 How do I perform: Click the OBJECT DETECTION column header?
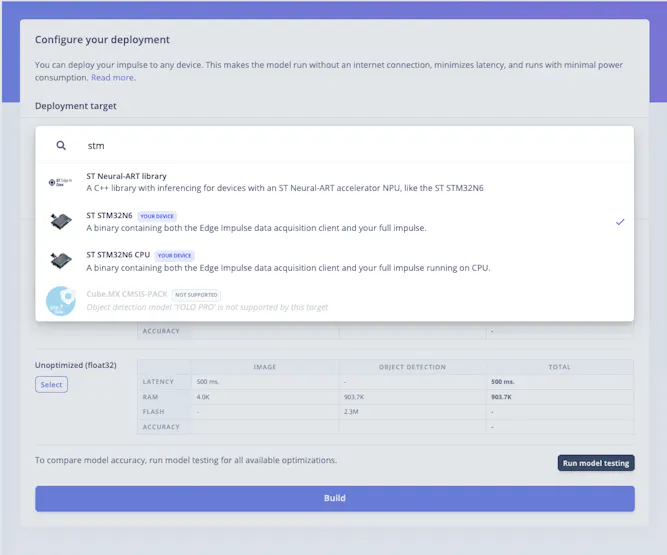click(x=412, y=367)
